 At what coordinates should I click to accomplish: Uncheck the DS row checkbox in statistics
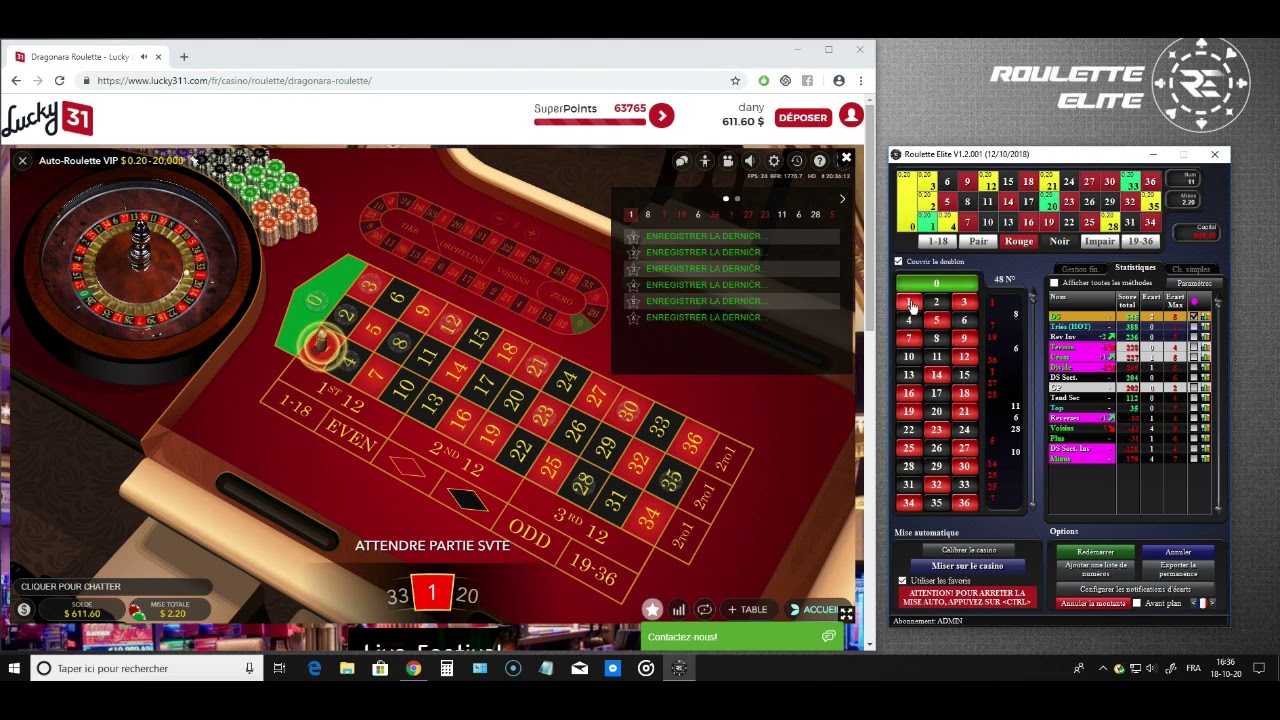[x=1193, y=317]
